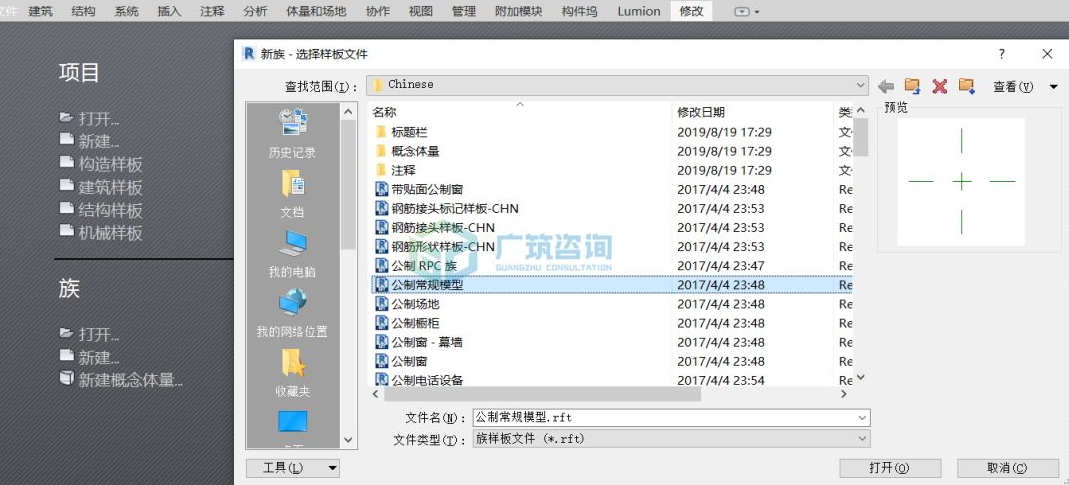Click file icon for 公制电话设备
The width and height of the screenshot is (1069, 485).
(382, 380)
